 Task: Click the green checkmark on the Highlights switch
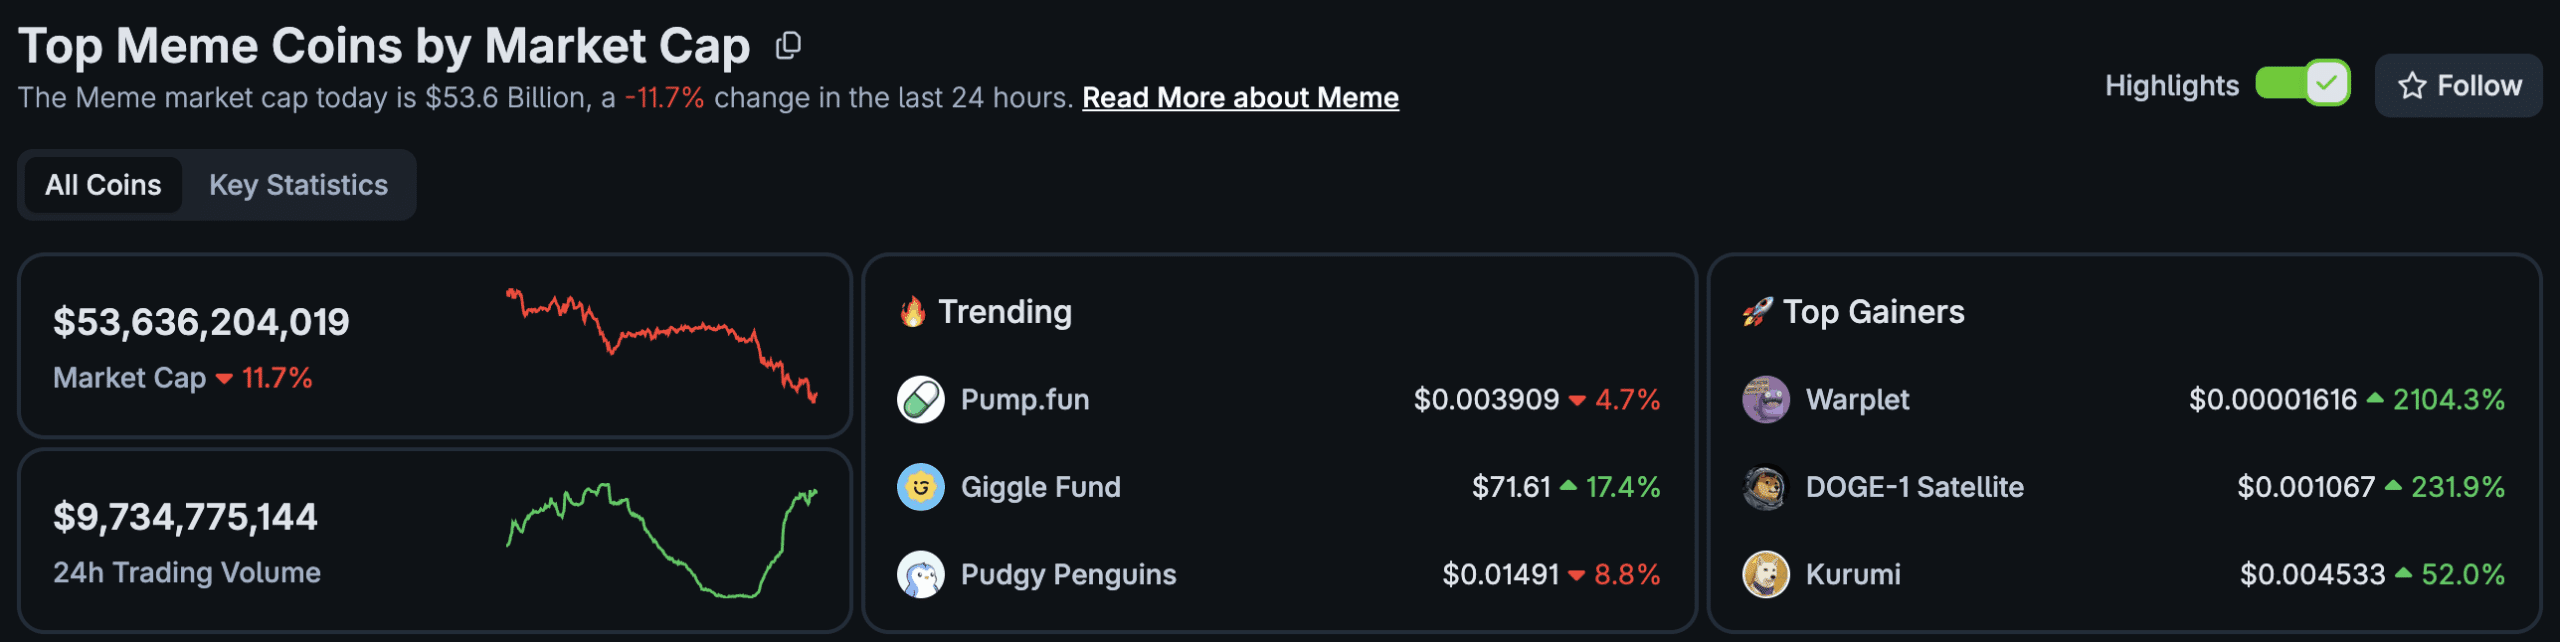(2327, 85)
